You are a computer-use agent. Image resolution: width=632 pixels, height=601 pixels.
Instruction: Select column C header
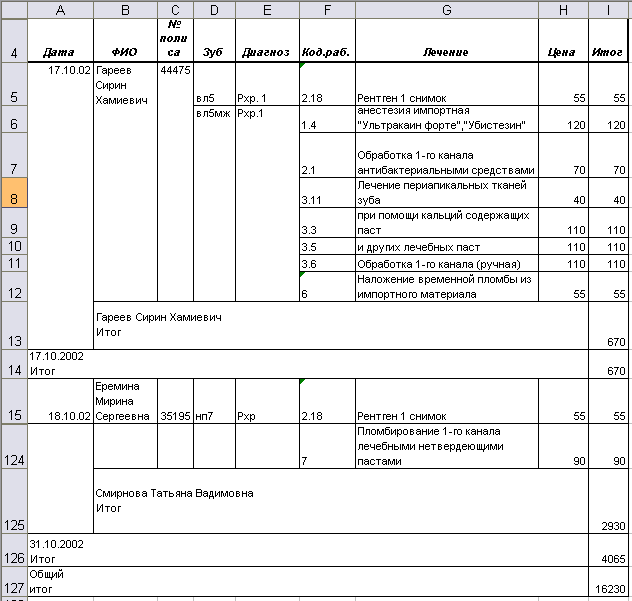175,10
